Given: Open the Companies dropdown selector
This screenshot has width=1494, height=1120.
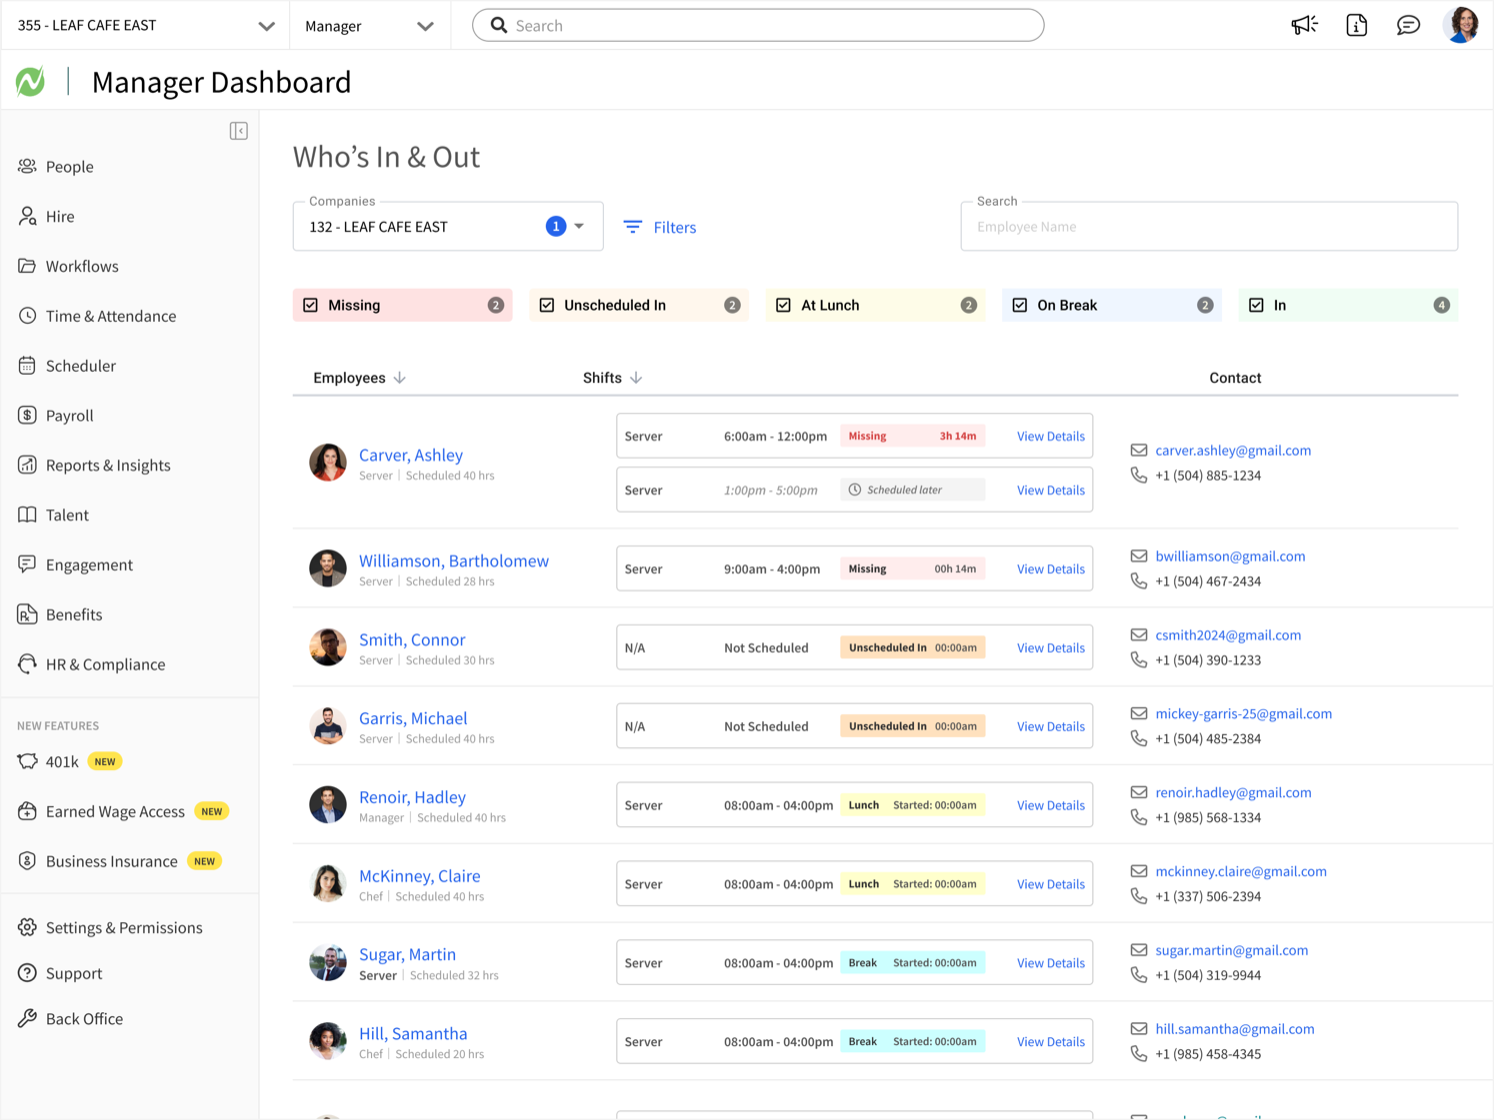Looking at the screenshot, I should click(x=448, y=227).
